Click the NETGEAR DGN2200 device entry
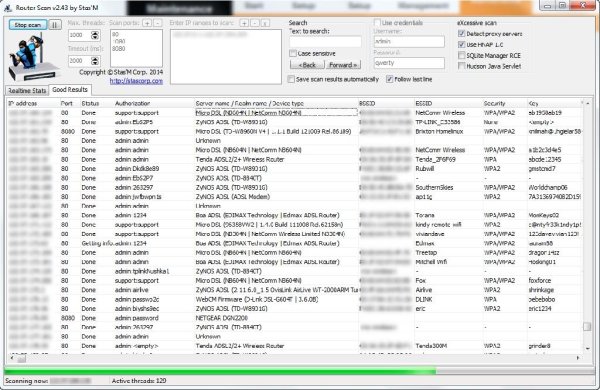 coord(222,318)
